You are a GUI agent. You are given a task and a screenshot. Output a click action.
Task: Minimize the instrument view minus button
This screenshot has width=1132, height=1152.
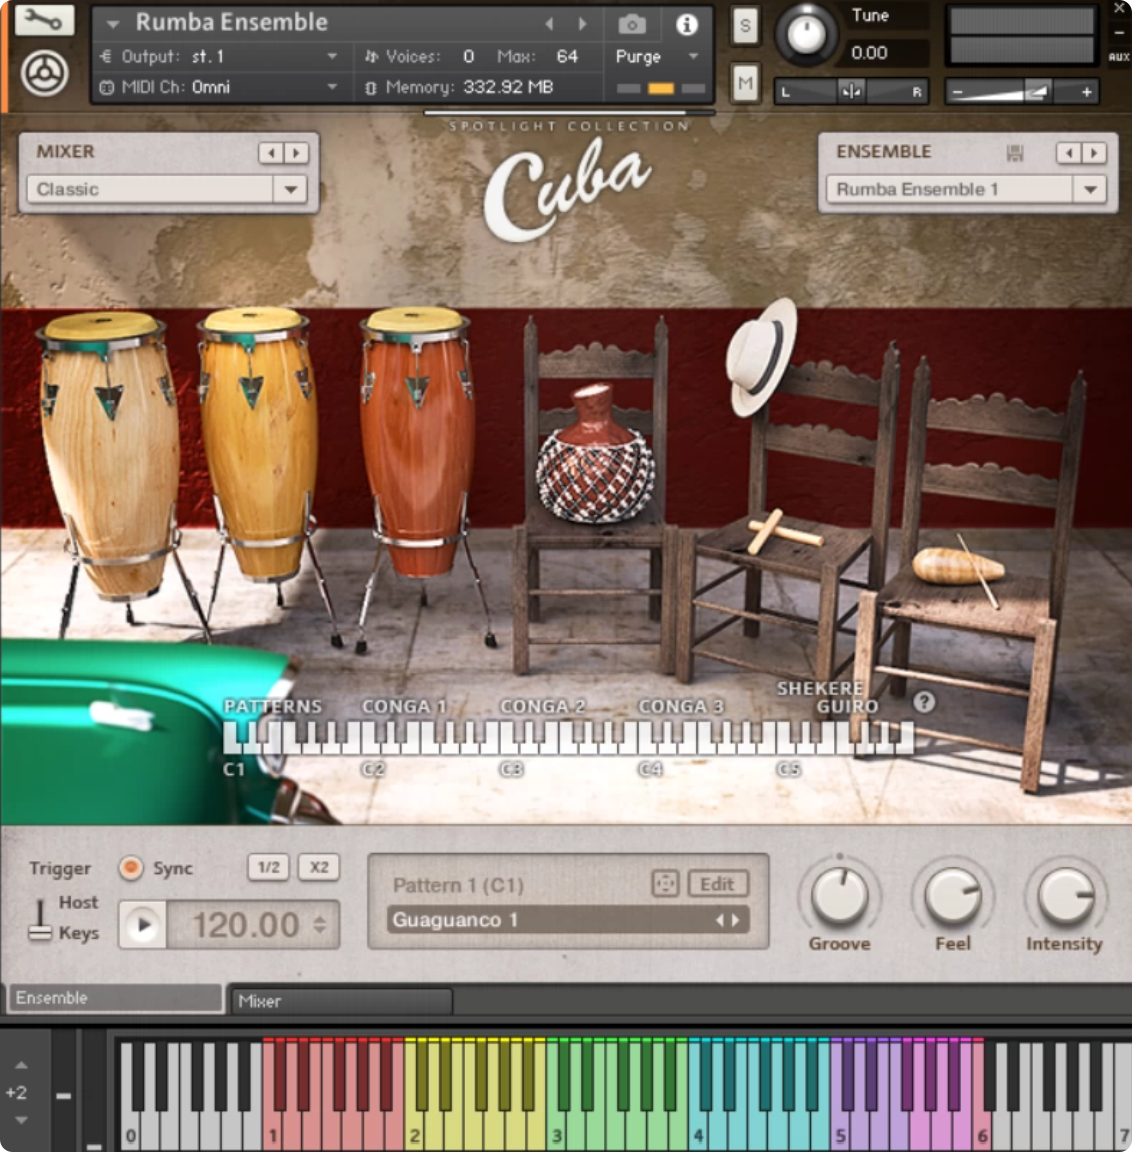click(x=1120, y=33)
